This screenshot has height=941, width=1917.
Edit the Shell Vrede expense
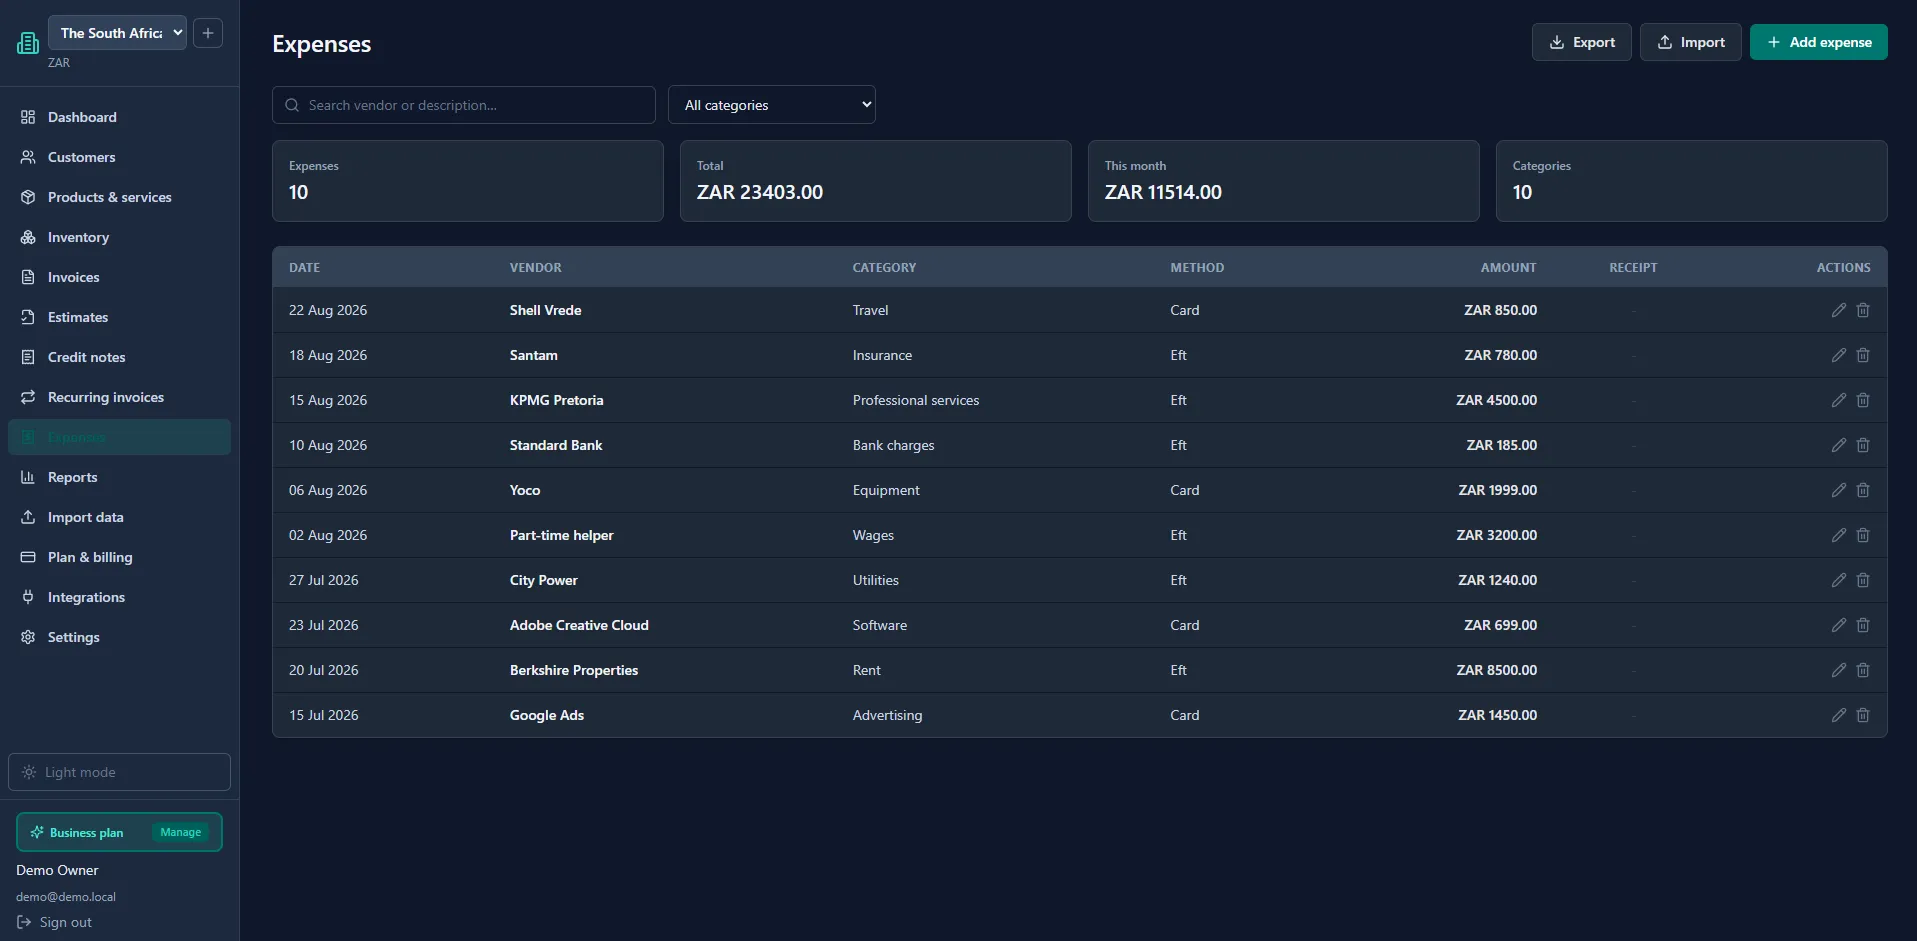click(x=1838, y=310)
